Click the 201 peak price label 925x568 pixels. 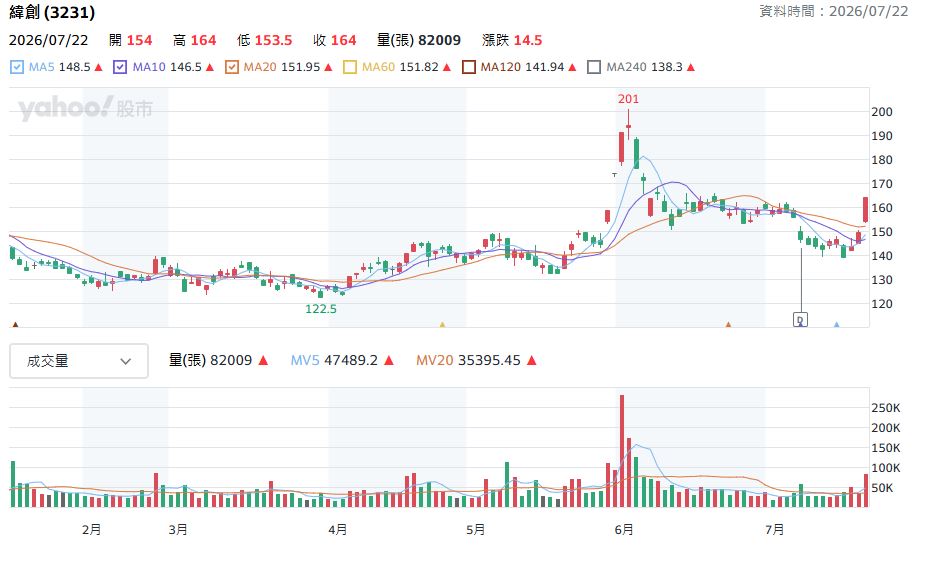[x=628, y=99]
